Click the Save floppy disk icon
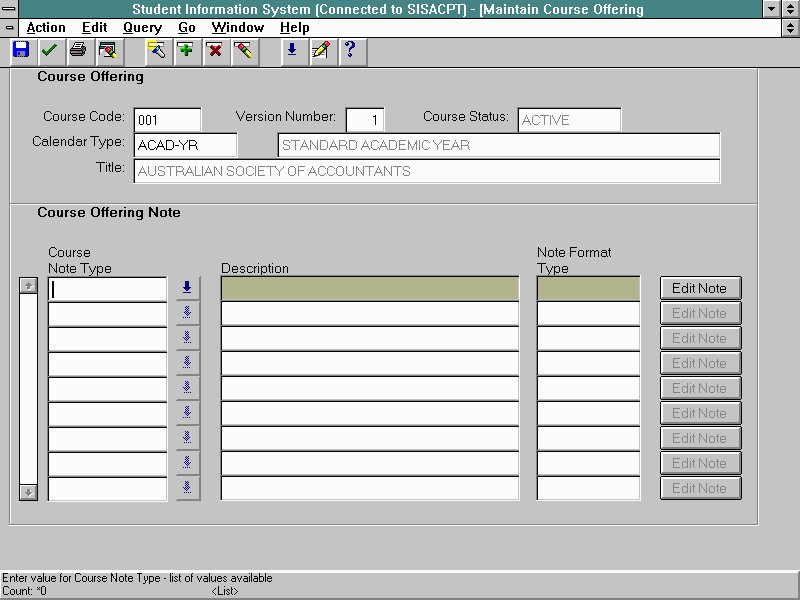The width and height of the screenshot is (800, 600). click(21, 50)
